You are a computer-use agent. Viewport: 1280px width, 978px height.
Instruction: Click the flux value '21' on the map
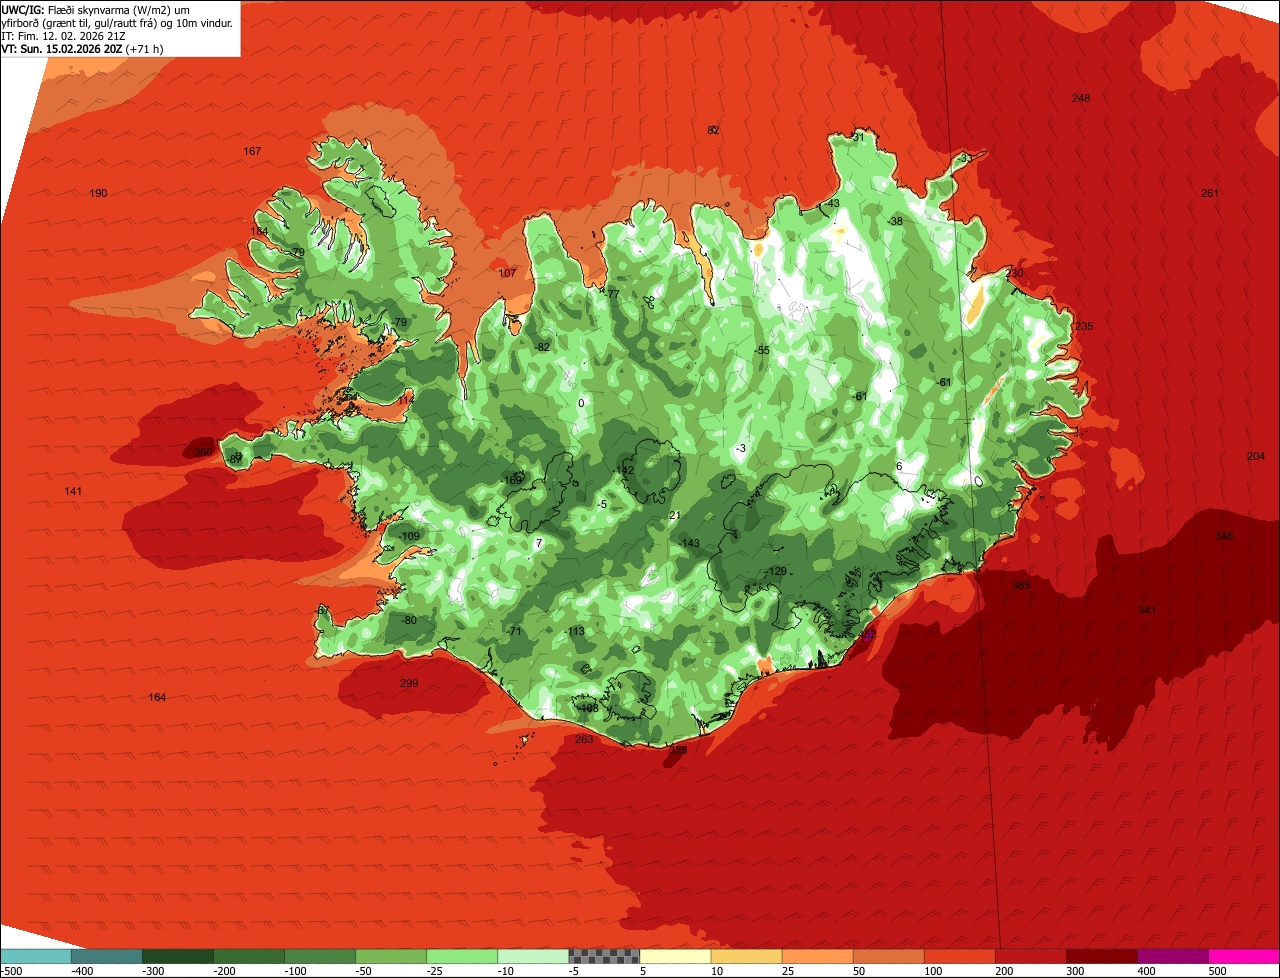click(675, 515)
